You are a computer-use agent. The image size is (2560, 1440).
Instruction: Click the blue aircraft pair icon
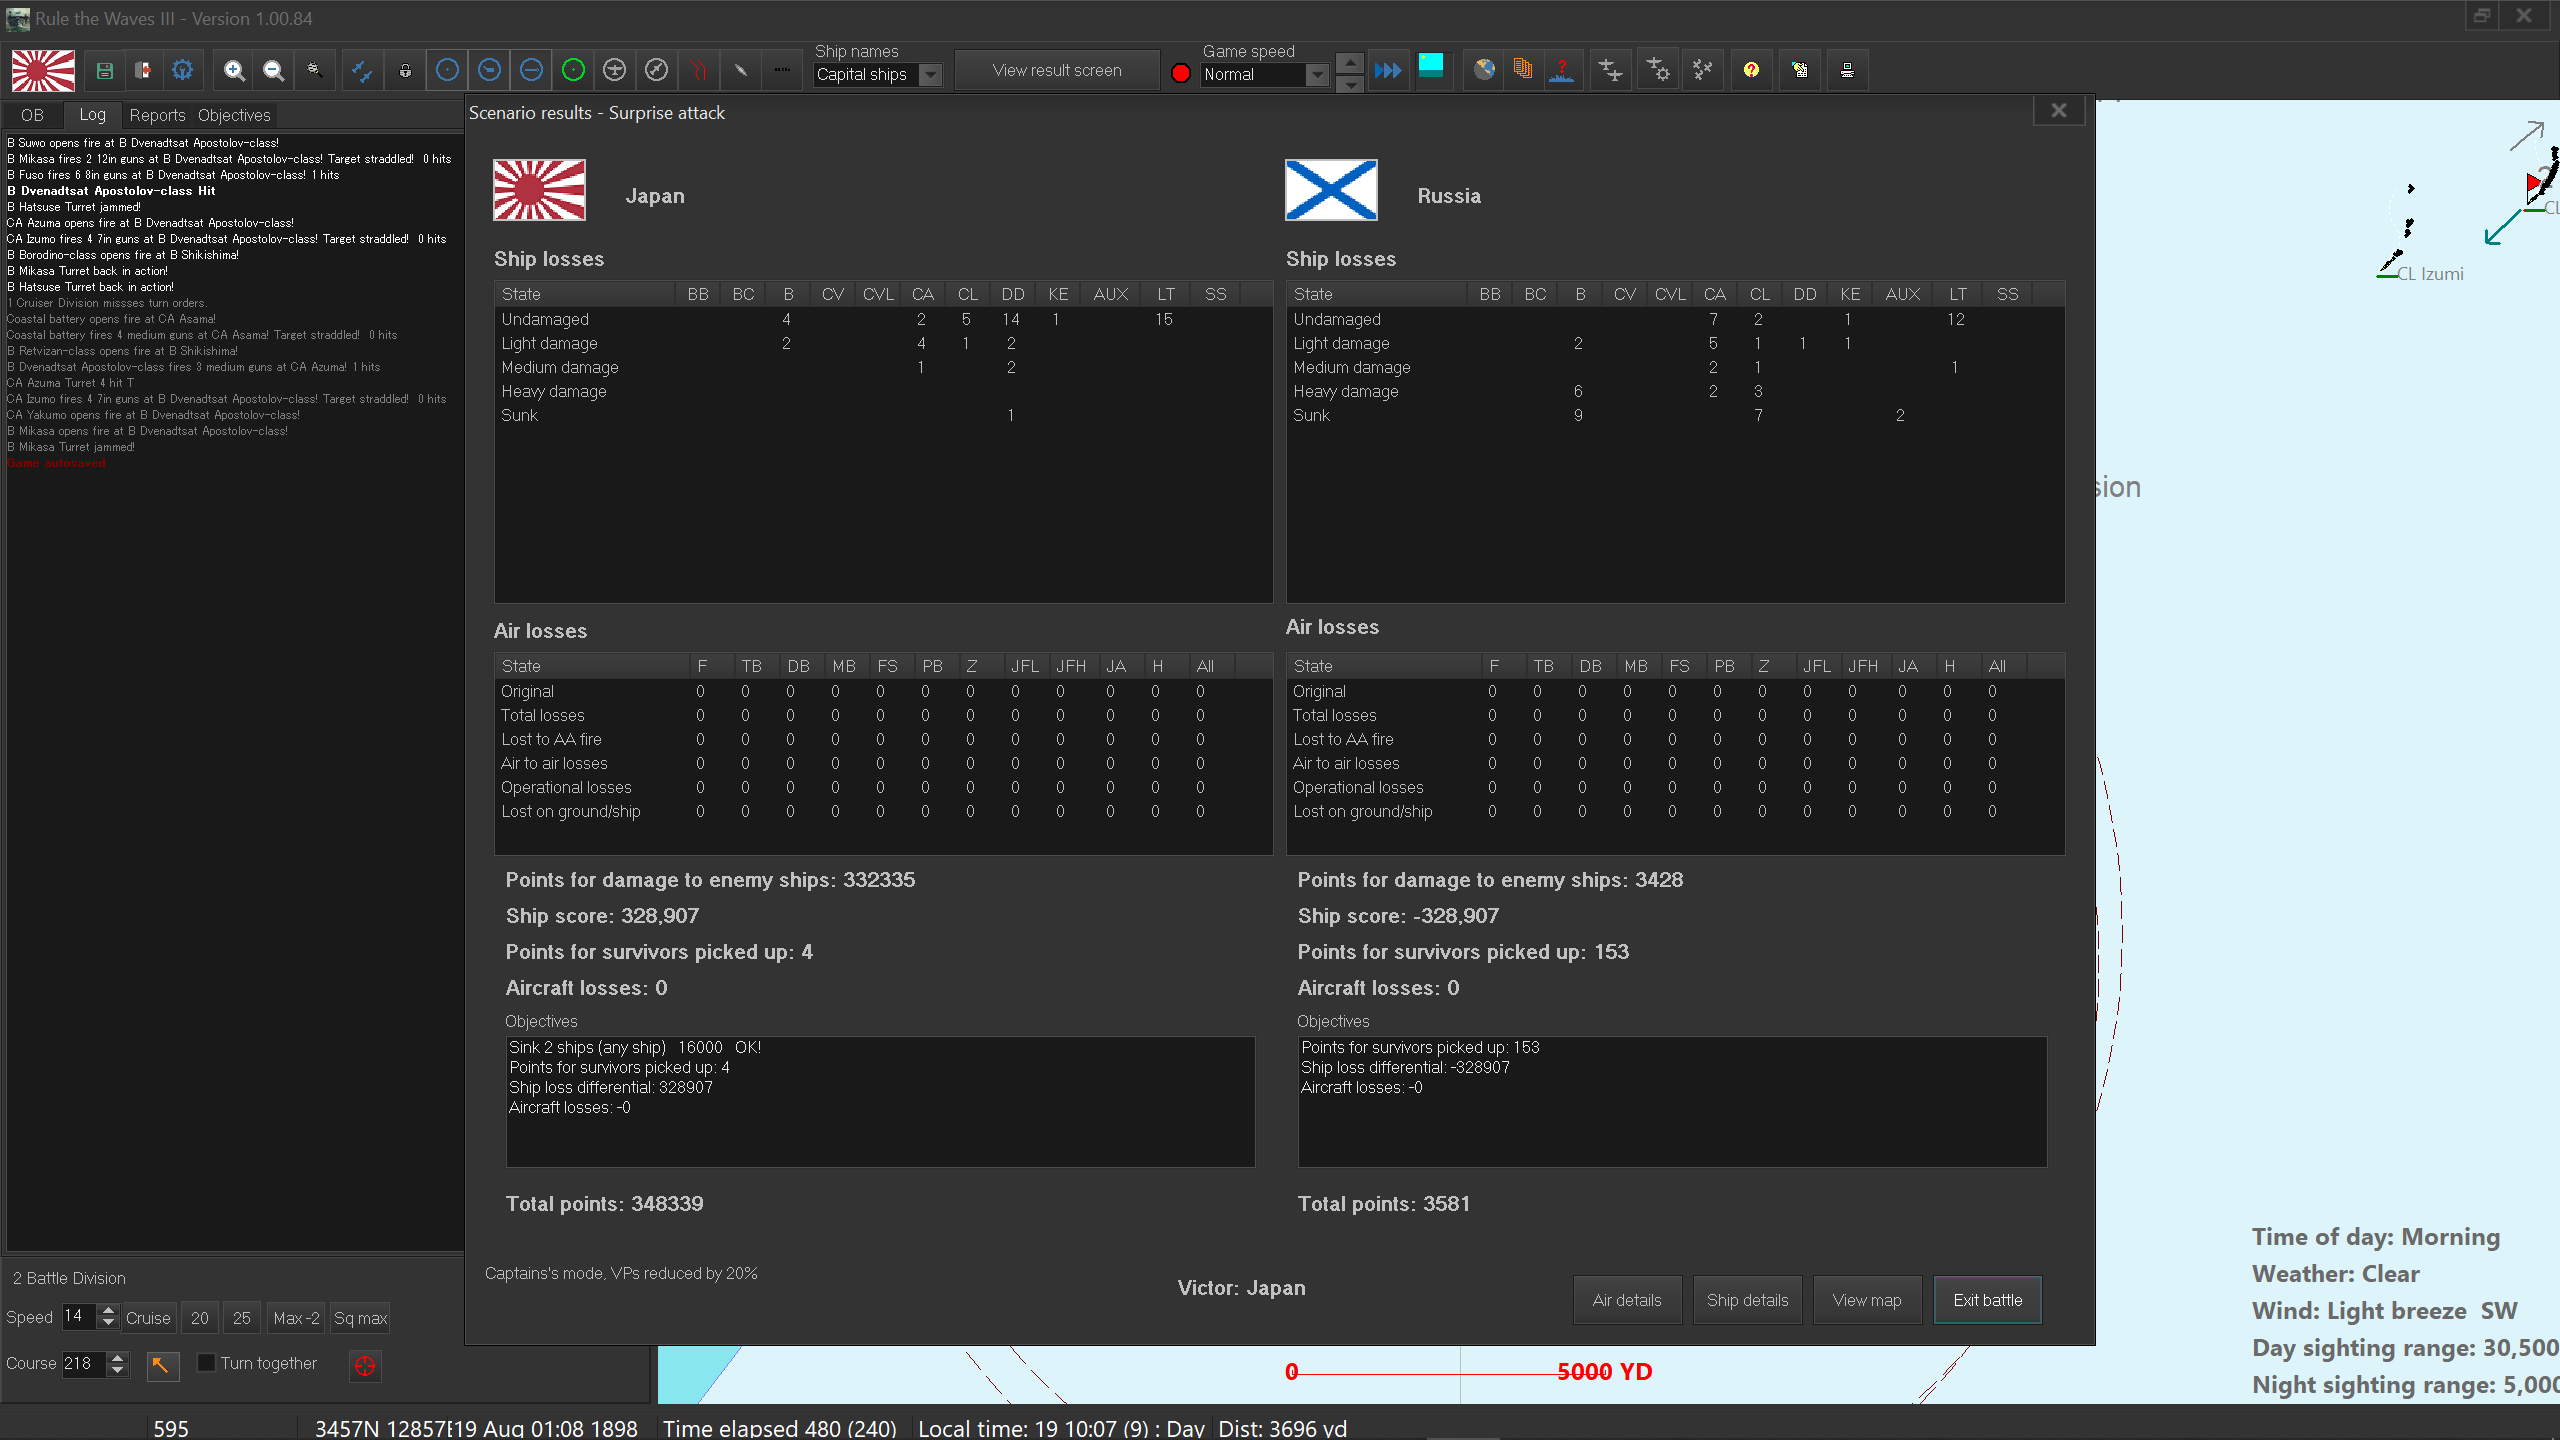362,70
